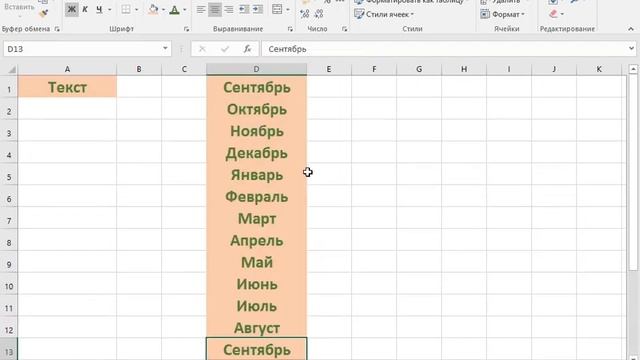Expand the formula bar chevron
Screen dimensions: 640x360
pos(632,49)
